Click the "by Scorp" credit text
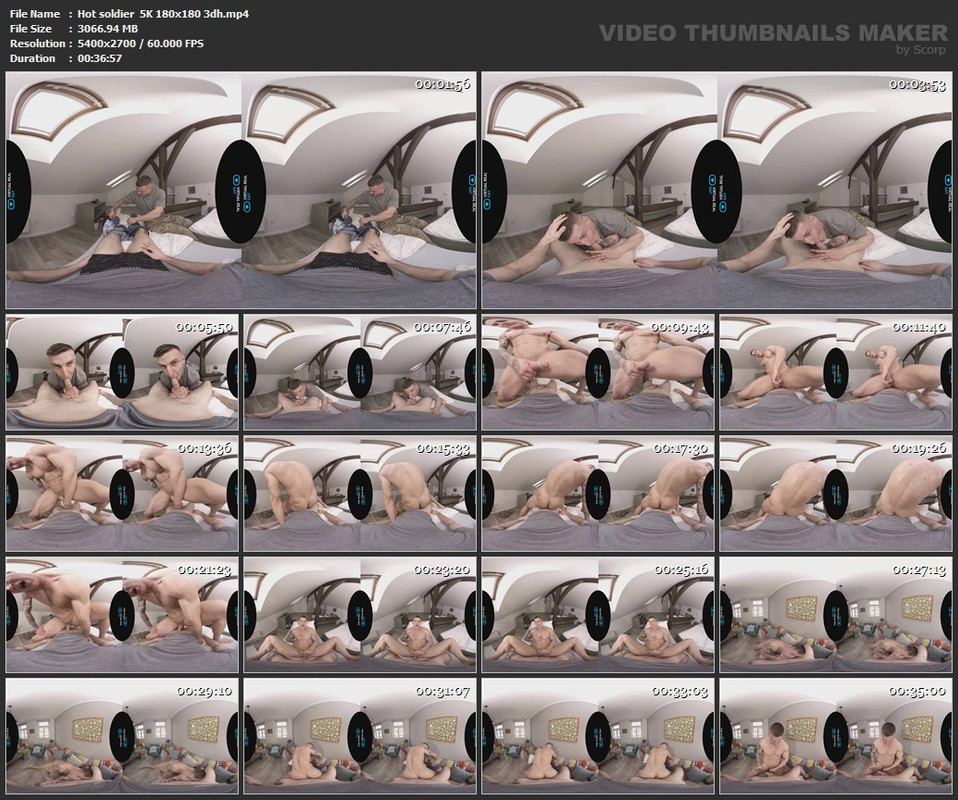This screenshot has width=958, height=800. click(919, 50)
